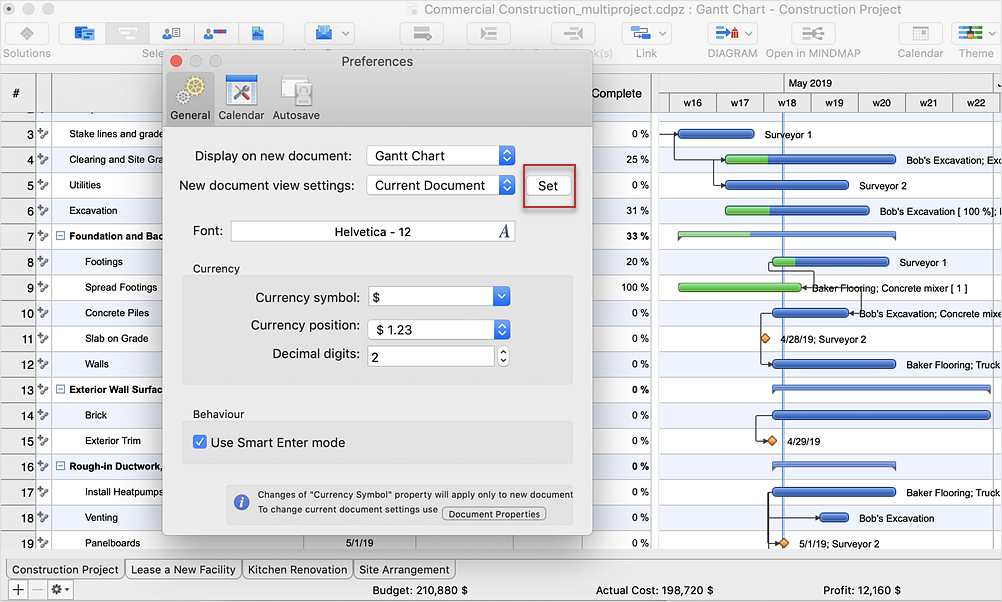The height and width of the screenshot is (602, 1002).
Task: Click the Decimal digits stepper
Action: (503, 356)
